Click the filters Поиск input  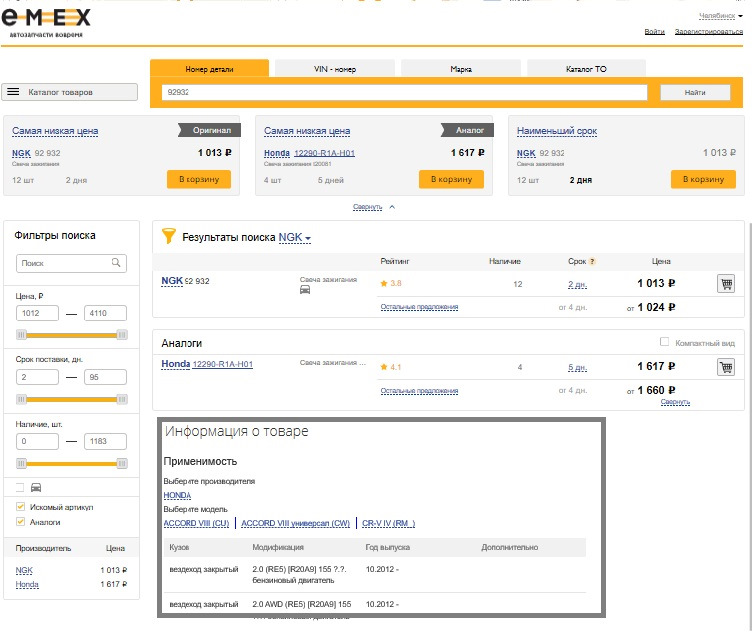71,263
